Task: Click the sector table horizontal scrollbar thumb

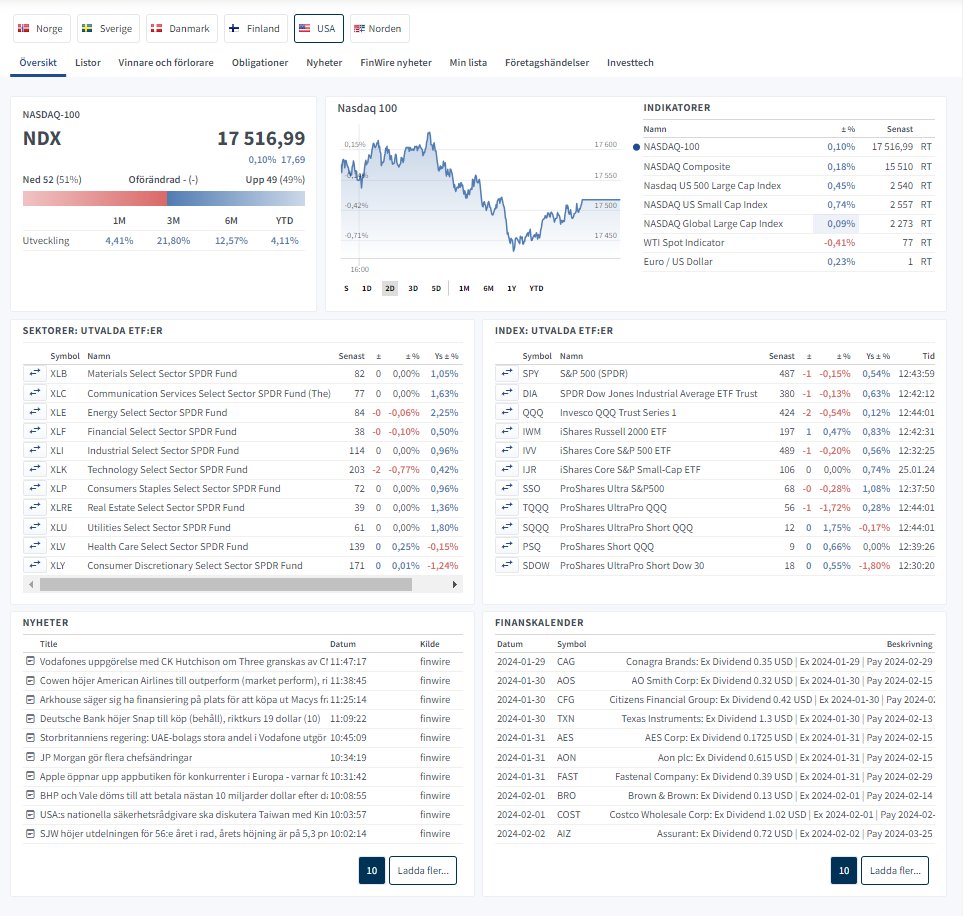Action: pyautogui.click(x=225, y=584)
